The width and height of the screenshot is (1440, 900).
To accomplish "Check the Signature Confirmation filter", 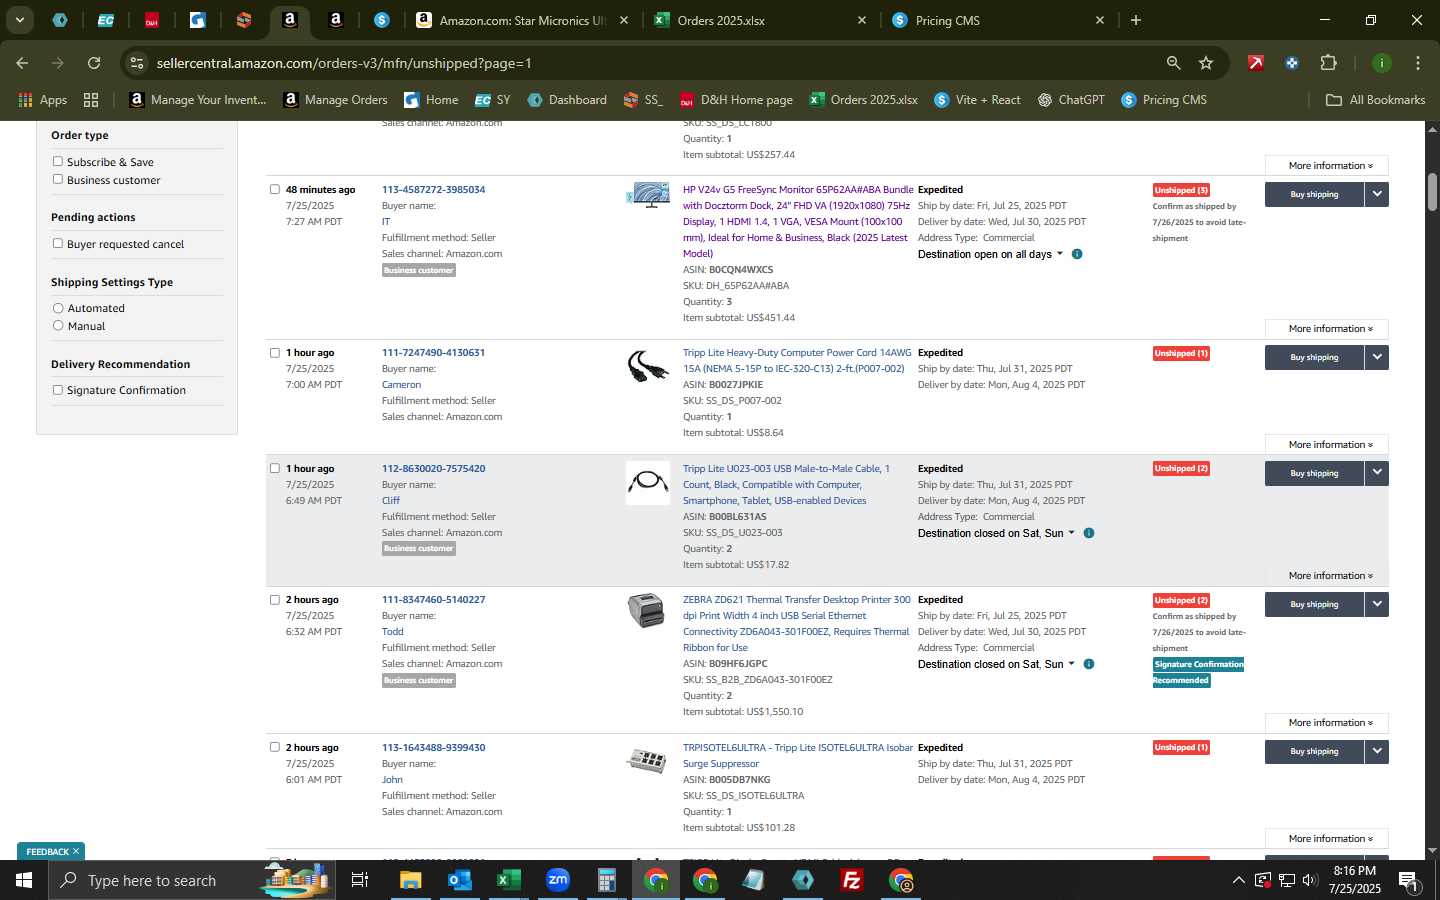I will (x=58, y=390).
